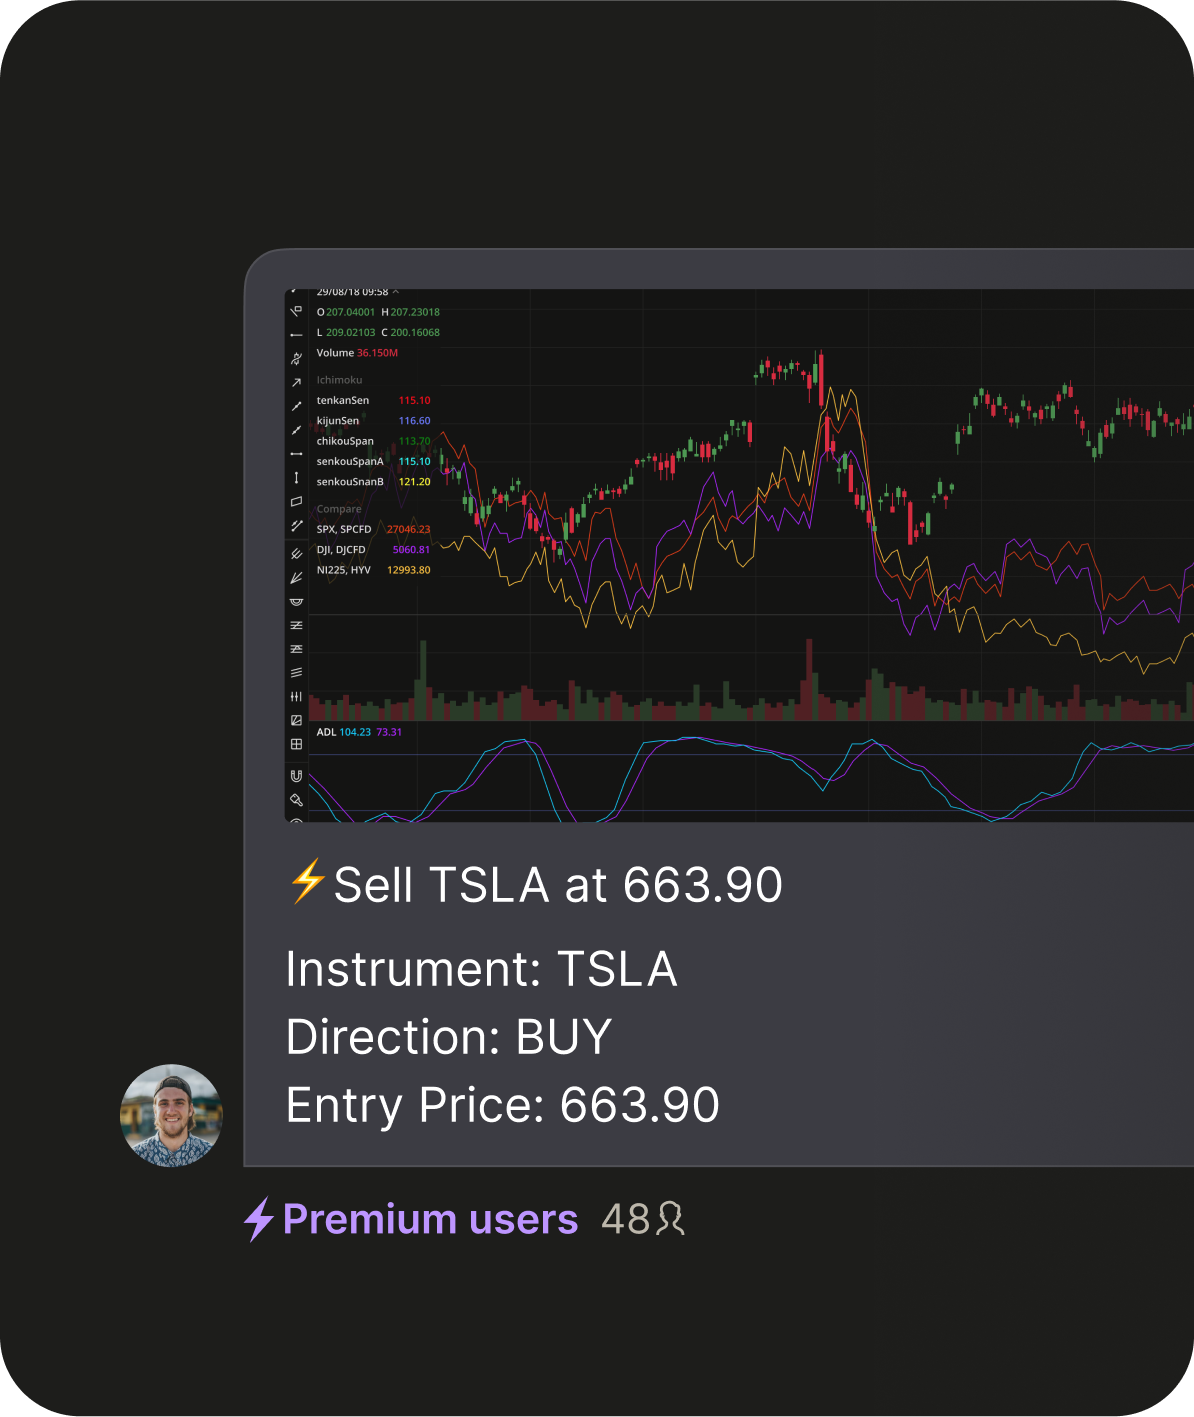Open the Premium users channel
The width and height of the screenshot is (1194, 1417).
(x=430, y=1220)
